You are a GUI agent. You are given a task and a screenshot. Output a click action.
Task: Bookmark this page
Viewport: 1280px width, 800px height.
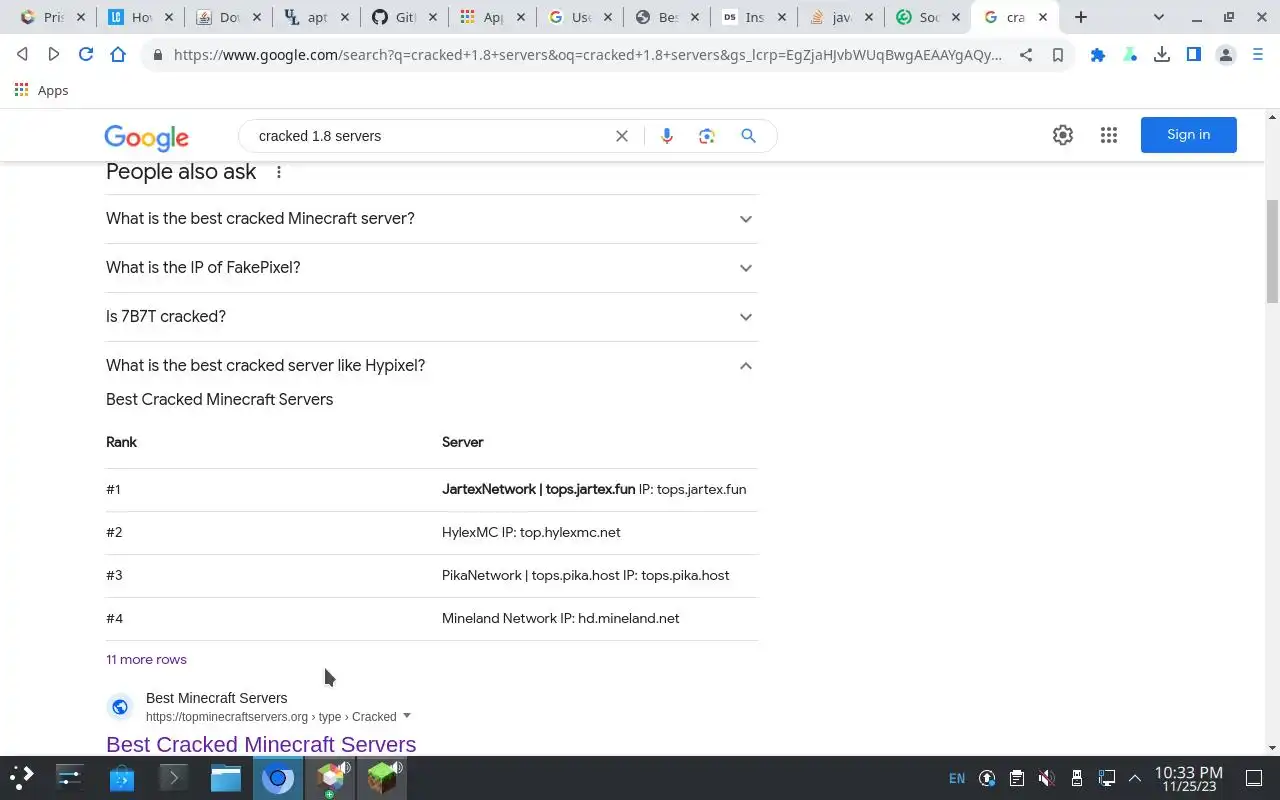point(1058,55)
